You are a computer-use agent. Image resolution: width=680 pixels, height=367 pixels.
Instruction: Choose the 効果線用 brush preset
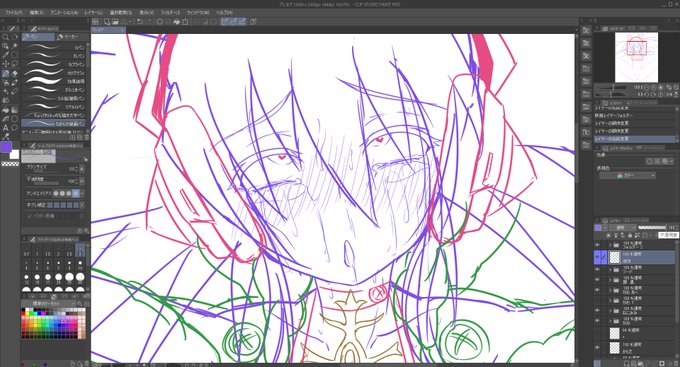[x=54, y=81]
